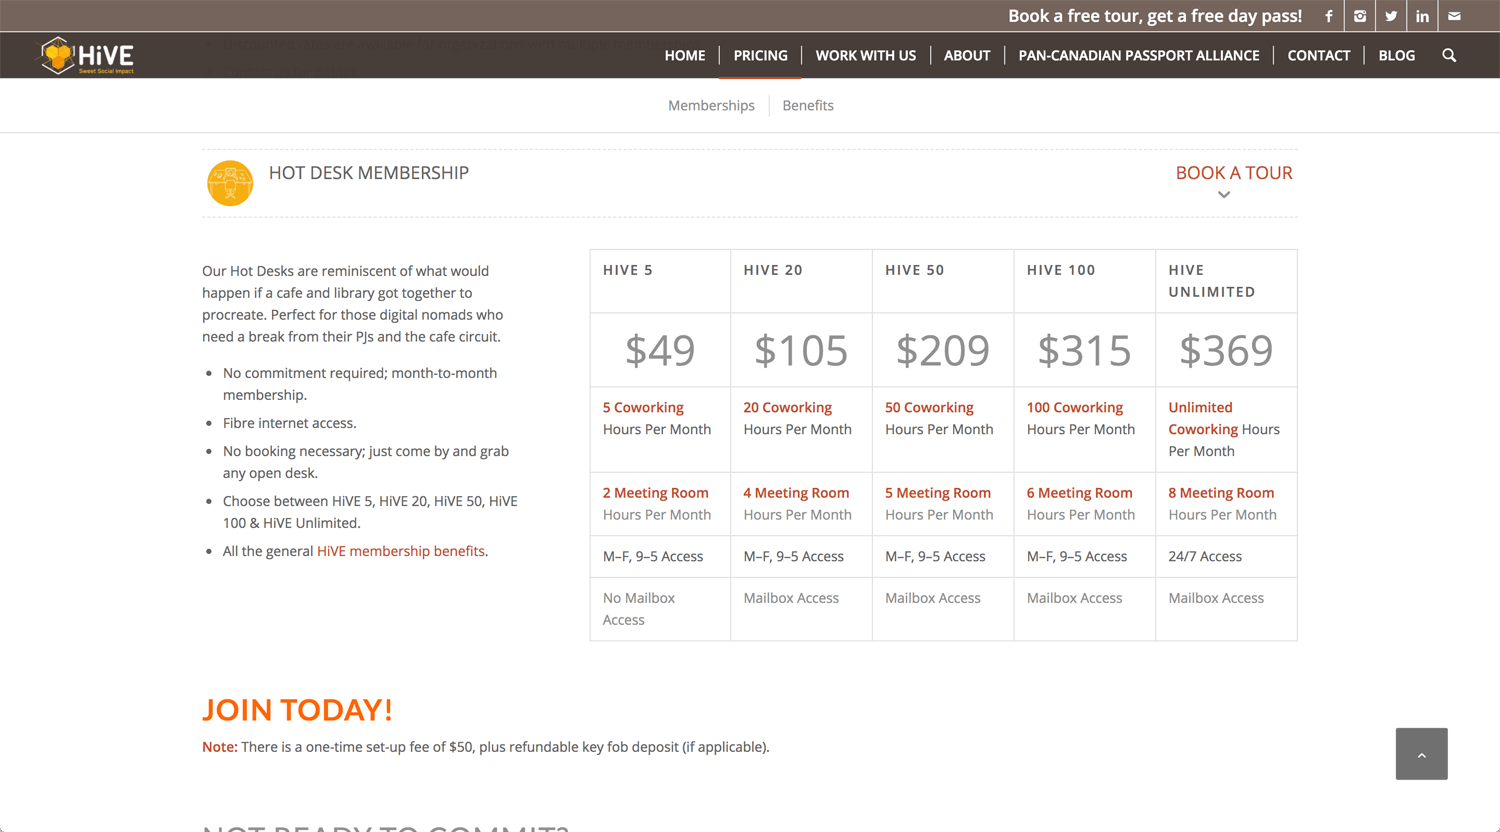Viewport: 1500px width, 832px height.
Task: Open the Contact menu item
Action: click(x=1319, y=55)
